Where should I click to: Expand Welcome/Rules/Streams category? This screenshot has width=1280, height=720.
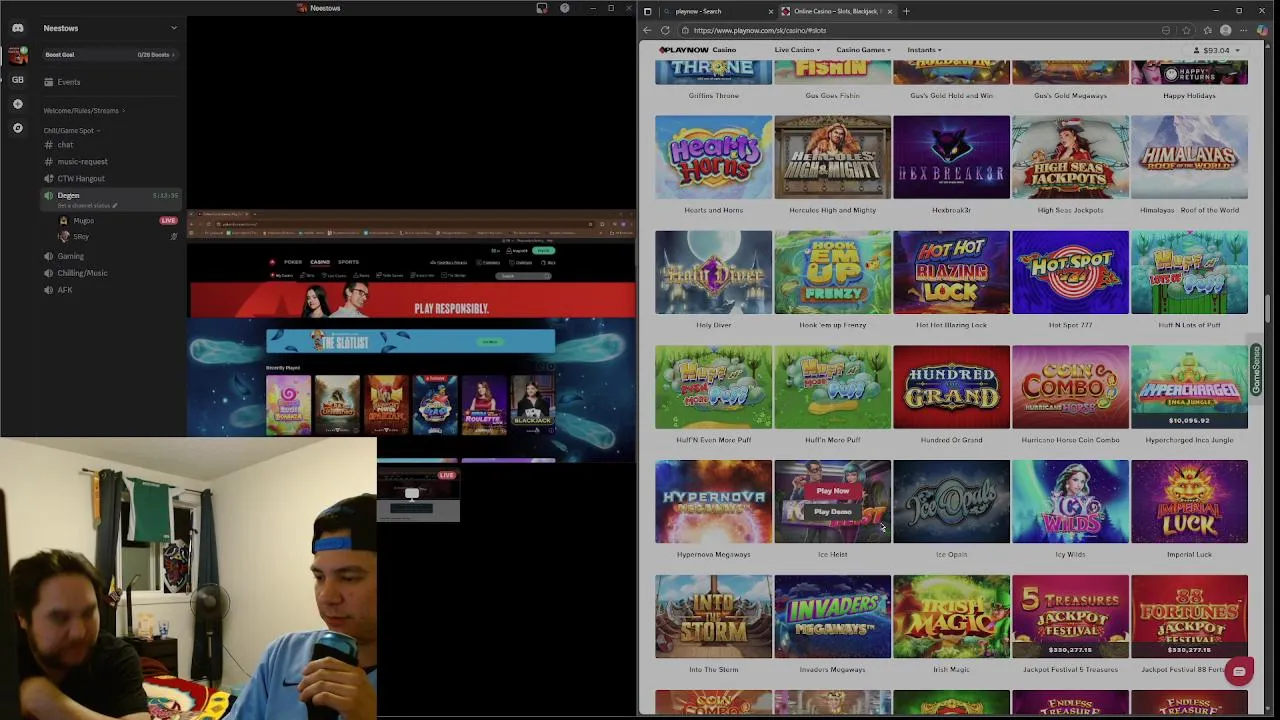tap(84, 111)
